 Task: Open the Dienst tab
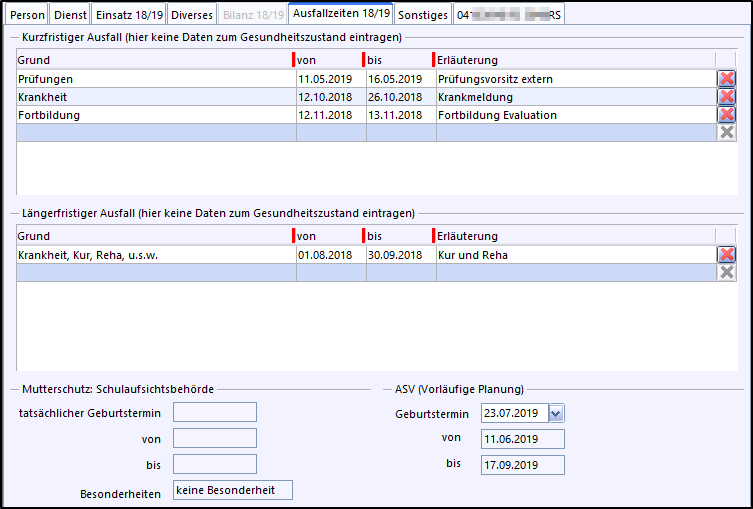pyautogui.click(x=70, y=15)
